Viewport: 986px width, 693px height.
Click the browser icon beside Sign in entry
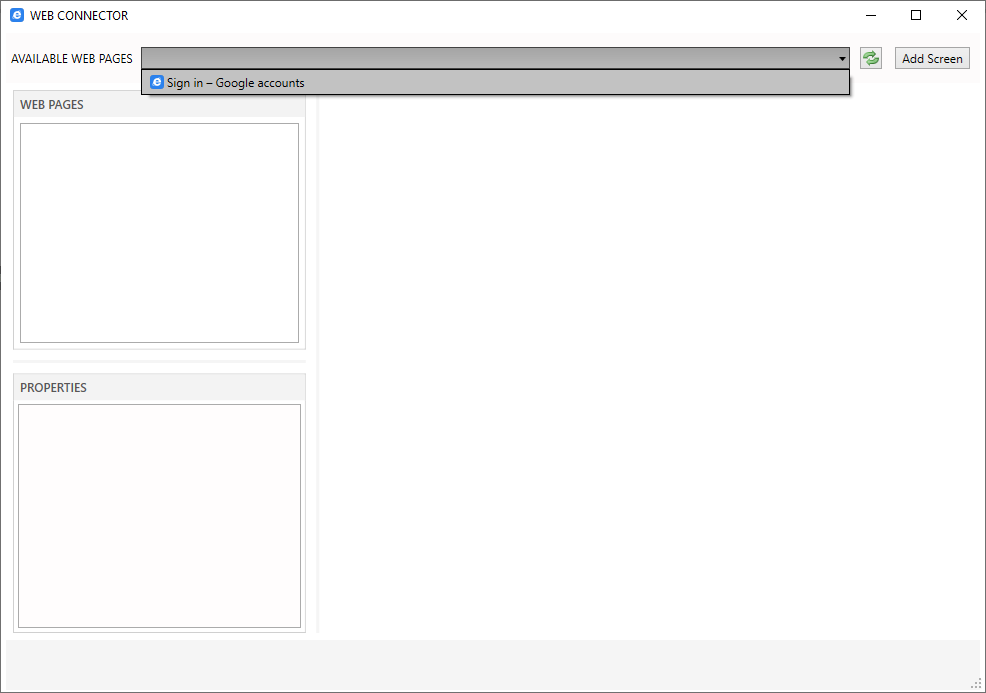pyautogui.click(x=156, y=82)
